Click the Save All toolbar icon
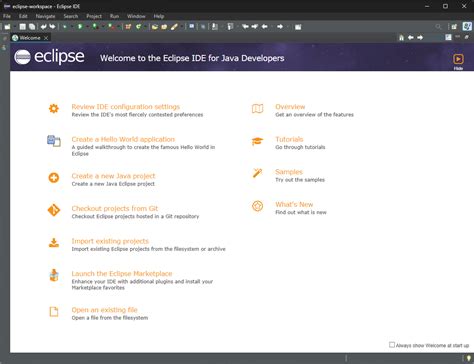Viewport: 474px width, 364px height. [x=32, y=27]
